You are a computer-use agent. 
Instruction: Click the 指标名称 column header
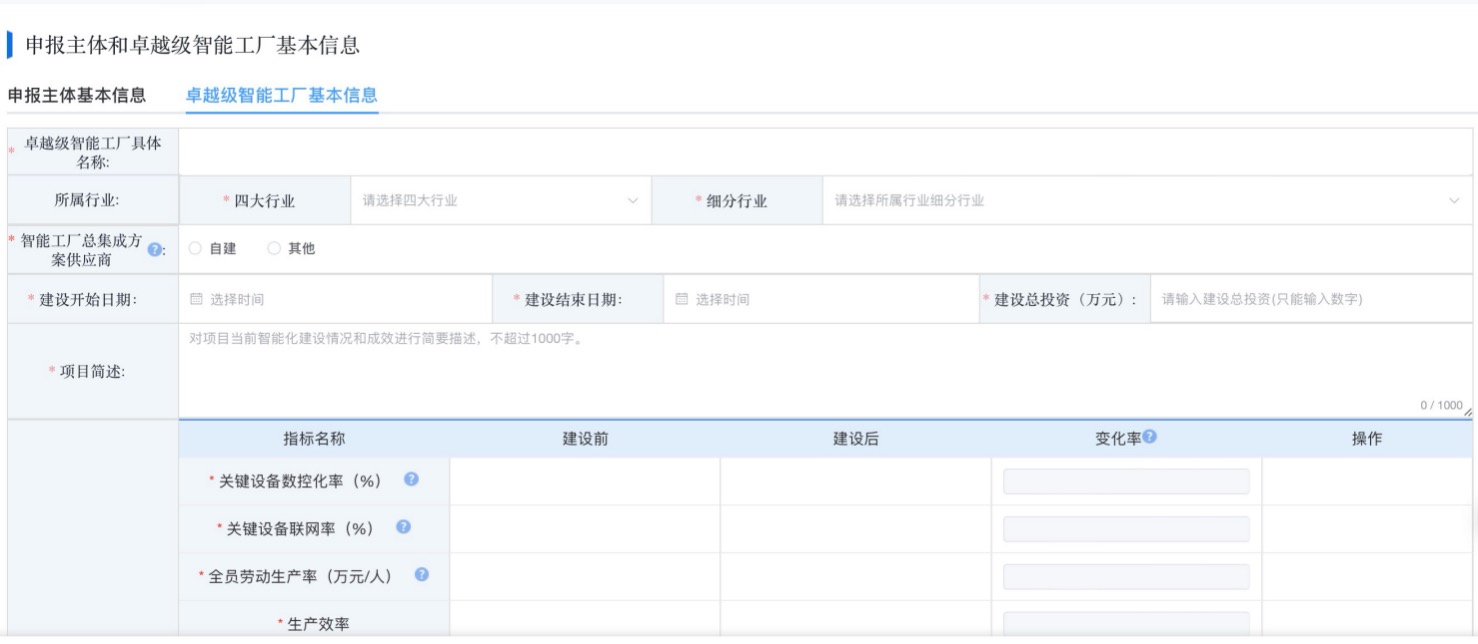pos(315,438)
